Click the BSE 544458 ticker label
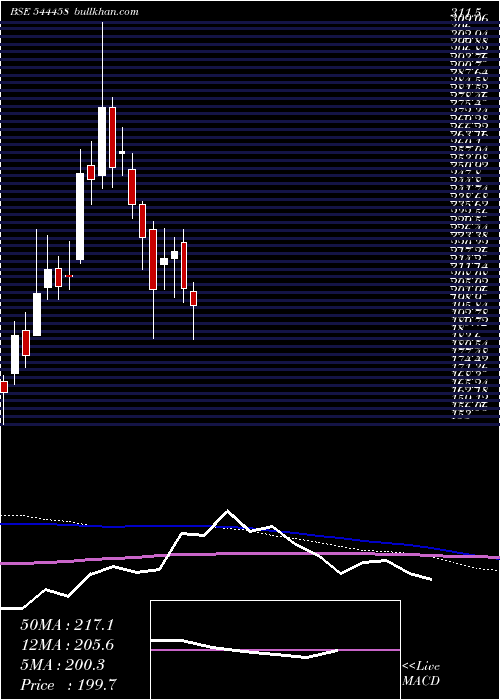500x700 pixels. 40,12
